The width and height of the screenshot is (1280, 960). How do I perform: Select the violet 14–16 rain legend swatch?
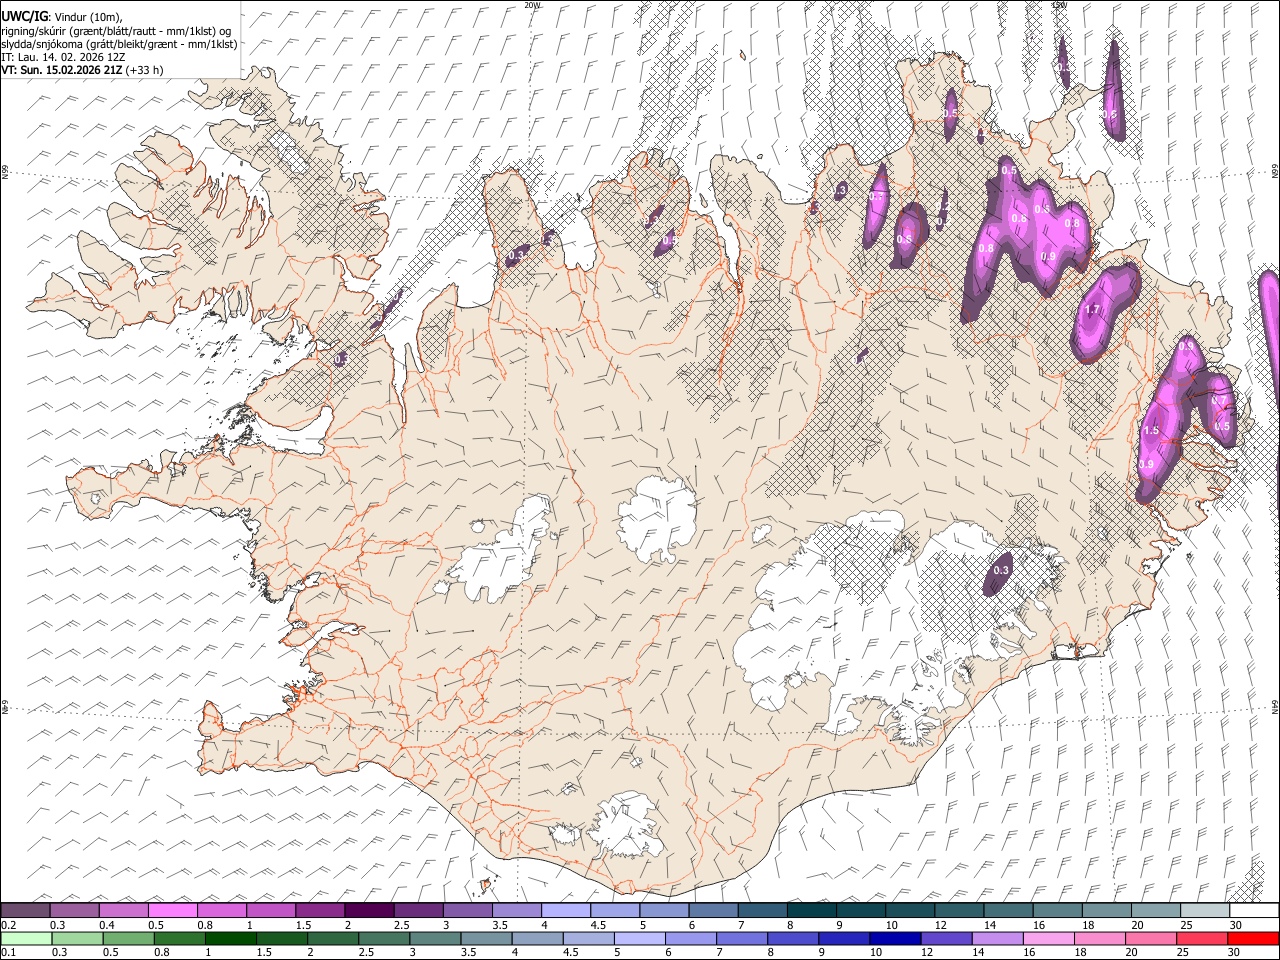(997, 938)
